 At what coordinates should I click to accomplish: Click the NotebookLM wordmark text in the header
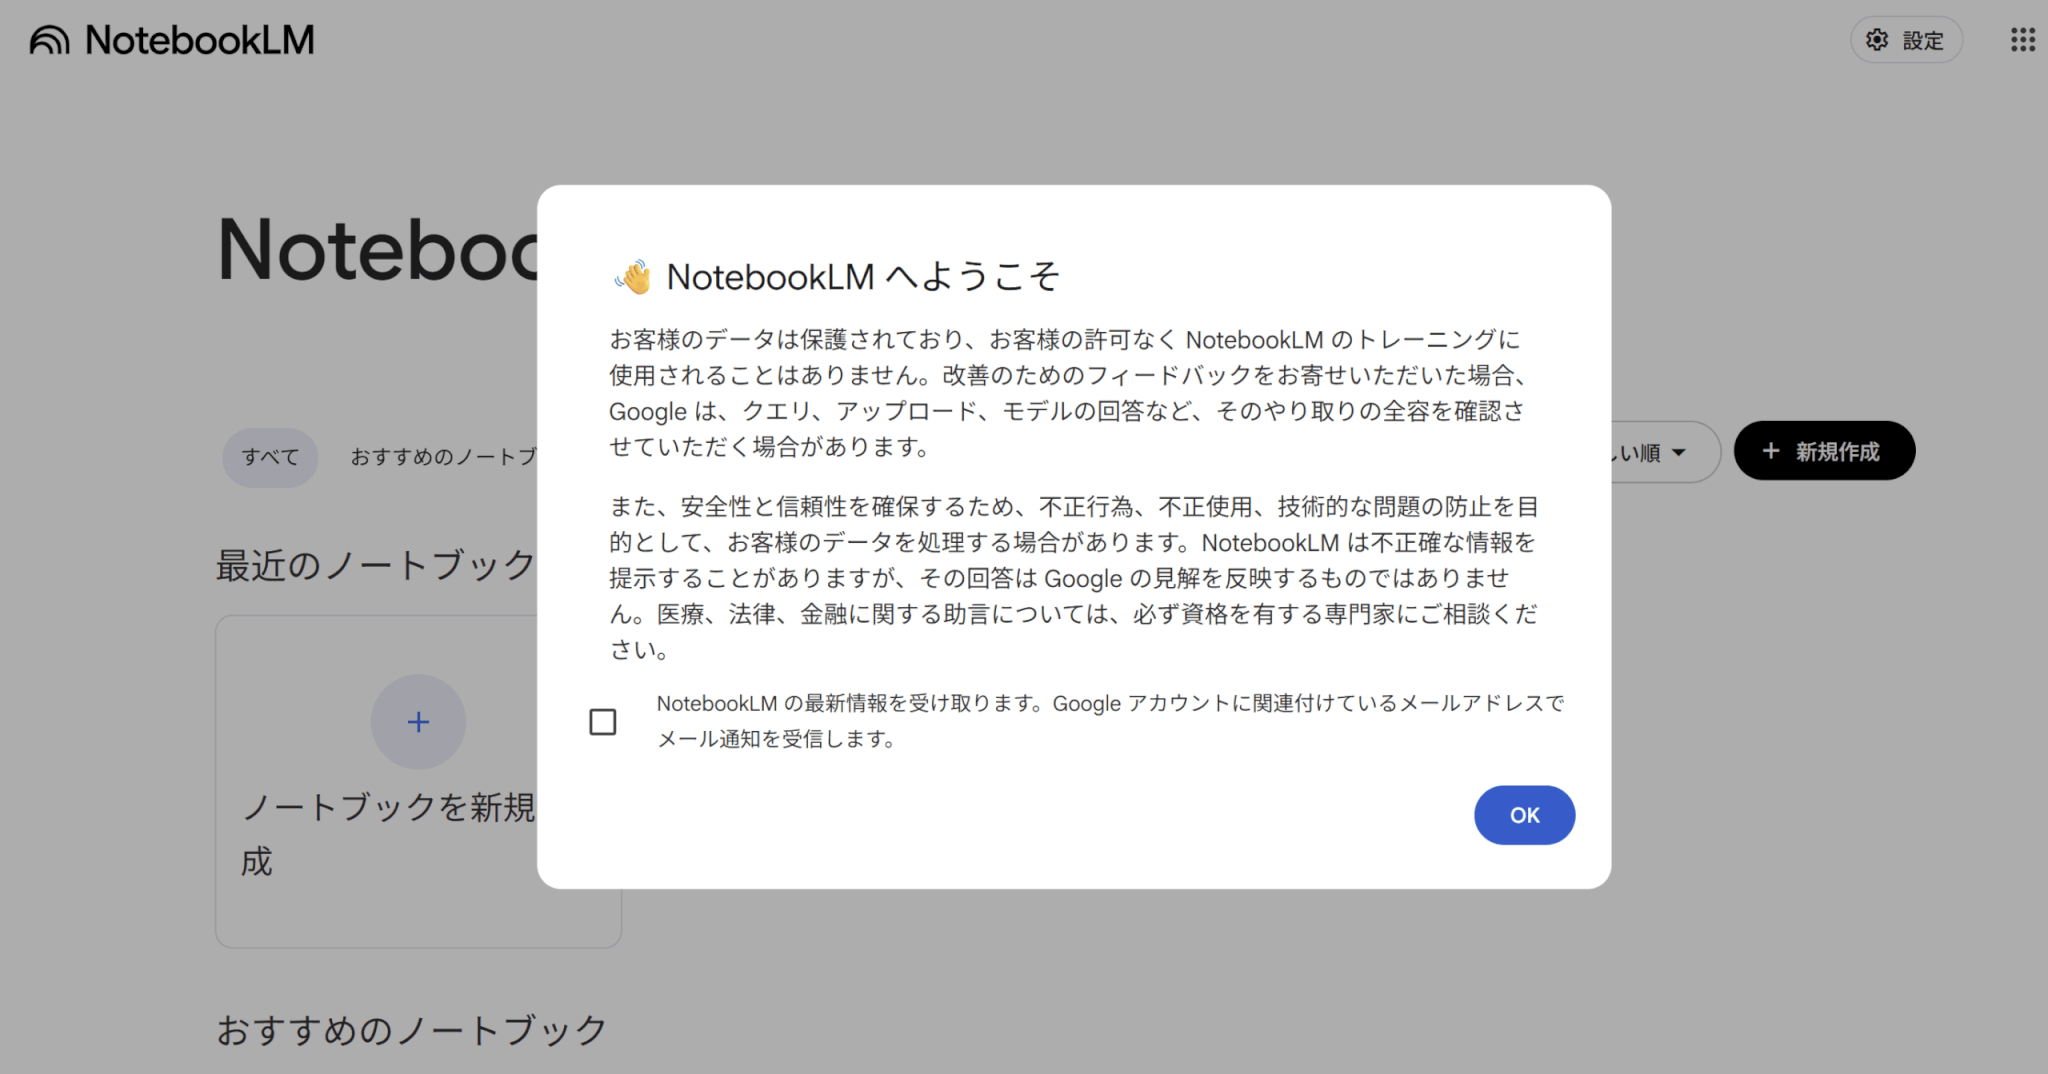click(x=199, y=40)
